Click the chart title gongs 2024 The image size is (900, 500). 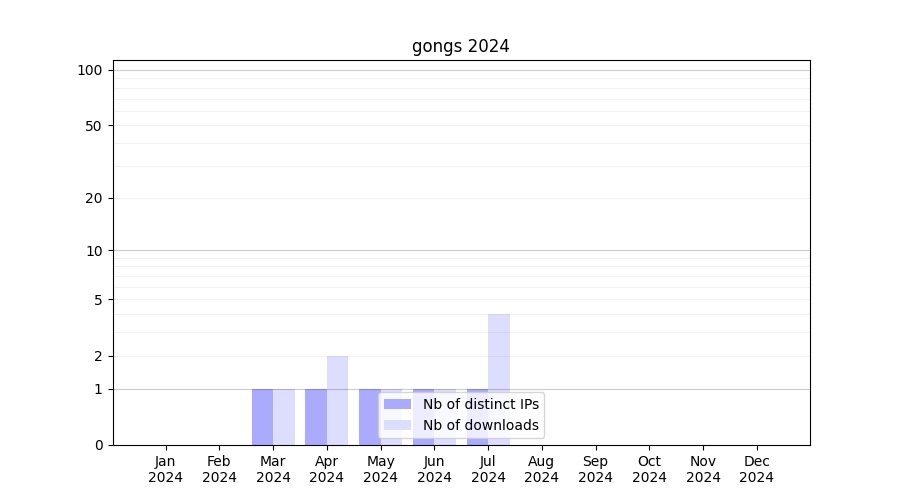[x=460, y=46]
